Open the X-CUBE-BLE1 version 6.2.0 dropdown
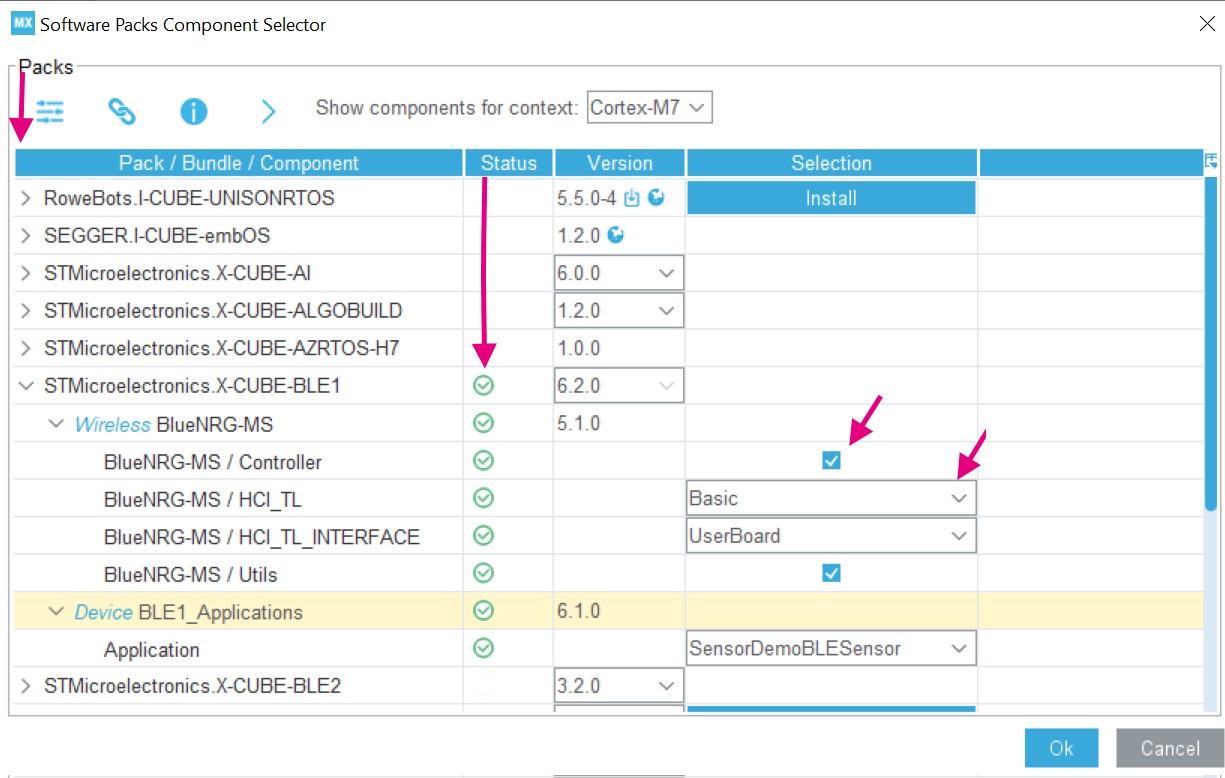1225x778 pixels. [x=619, y=385]
